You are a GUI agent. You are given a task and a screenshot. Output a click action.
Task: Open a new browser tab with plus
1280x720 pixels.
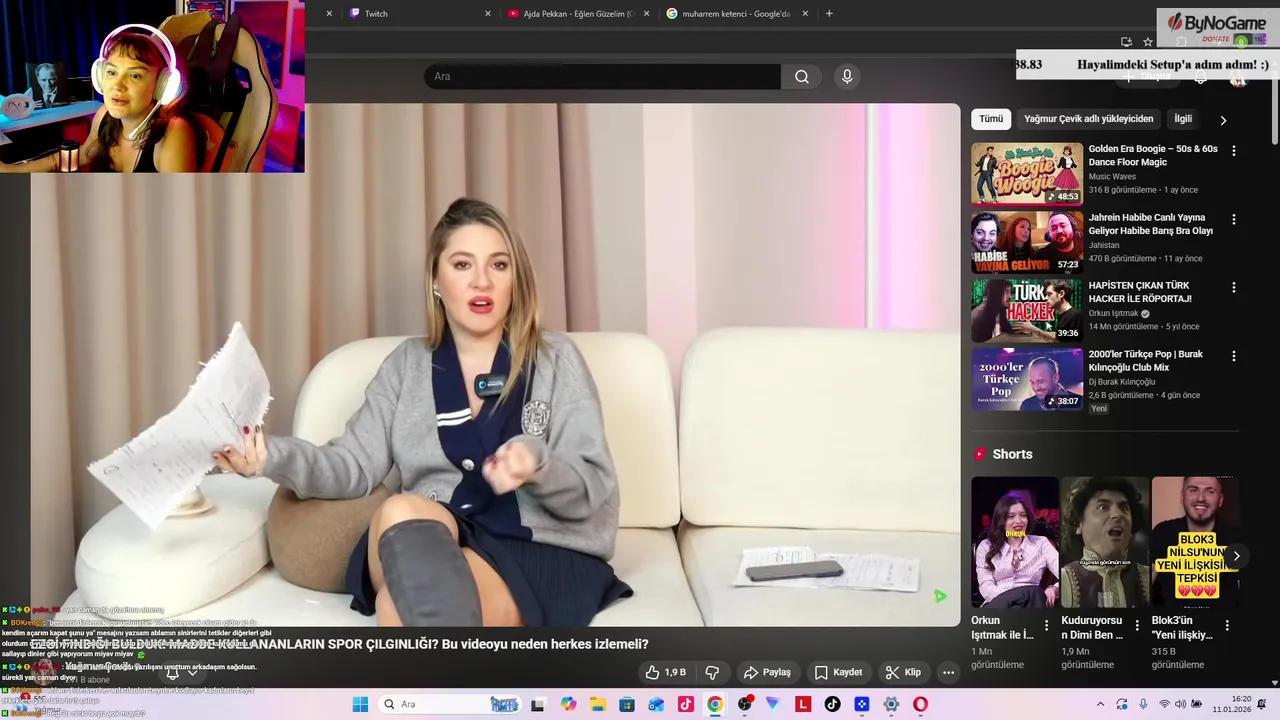click(829, 14)
